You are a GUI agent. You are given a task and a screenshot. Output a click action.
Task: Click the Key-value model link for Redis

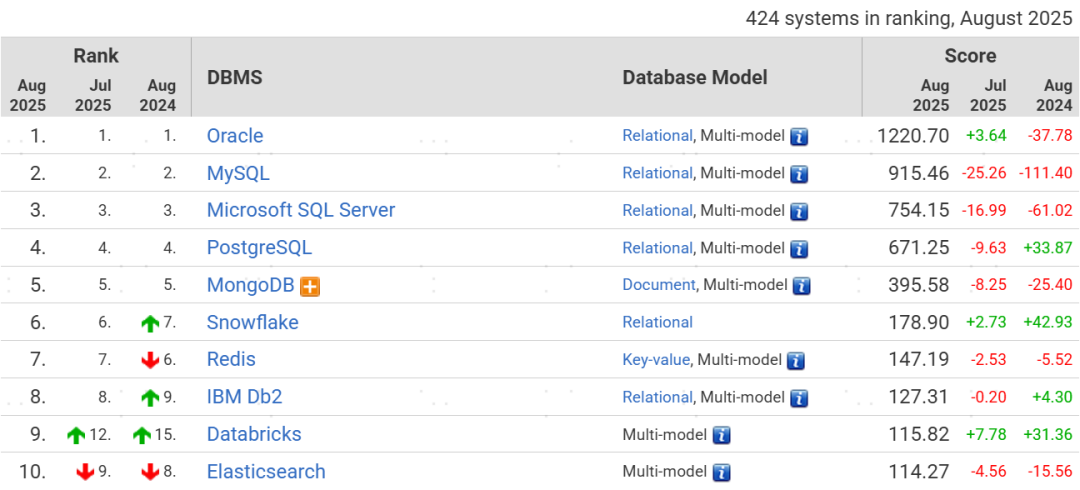655,360
